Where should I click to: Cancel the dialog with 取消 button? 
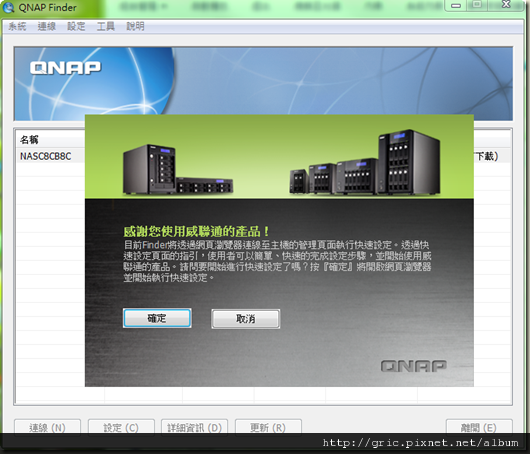pos(246,319)
